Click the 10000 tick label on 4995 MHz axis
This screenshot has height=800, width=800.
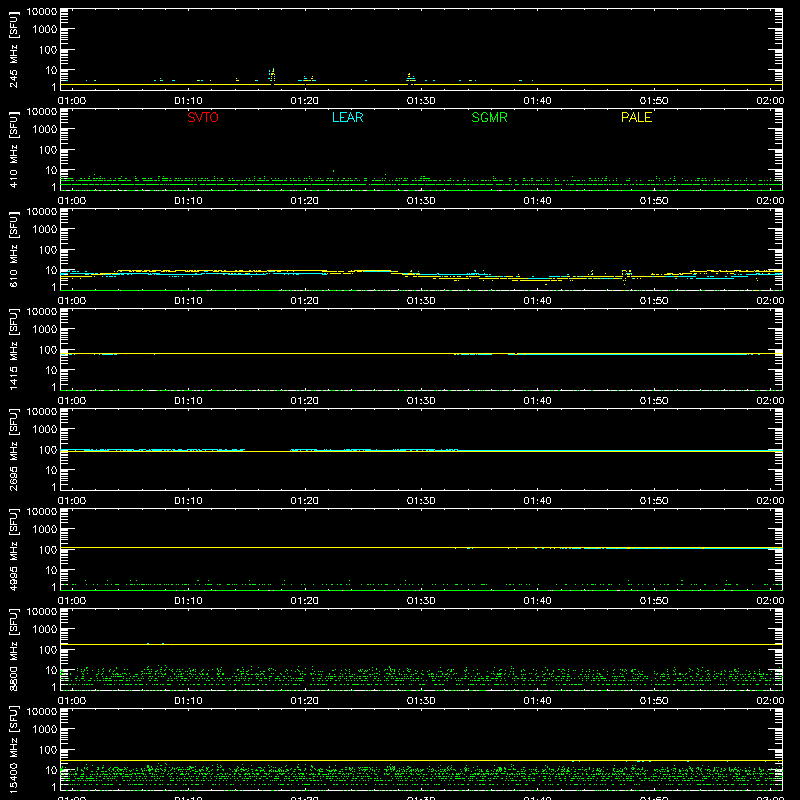pyautogui.click(x=42, y=512)
